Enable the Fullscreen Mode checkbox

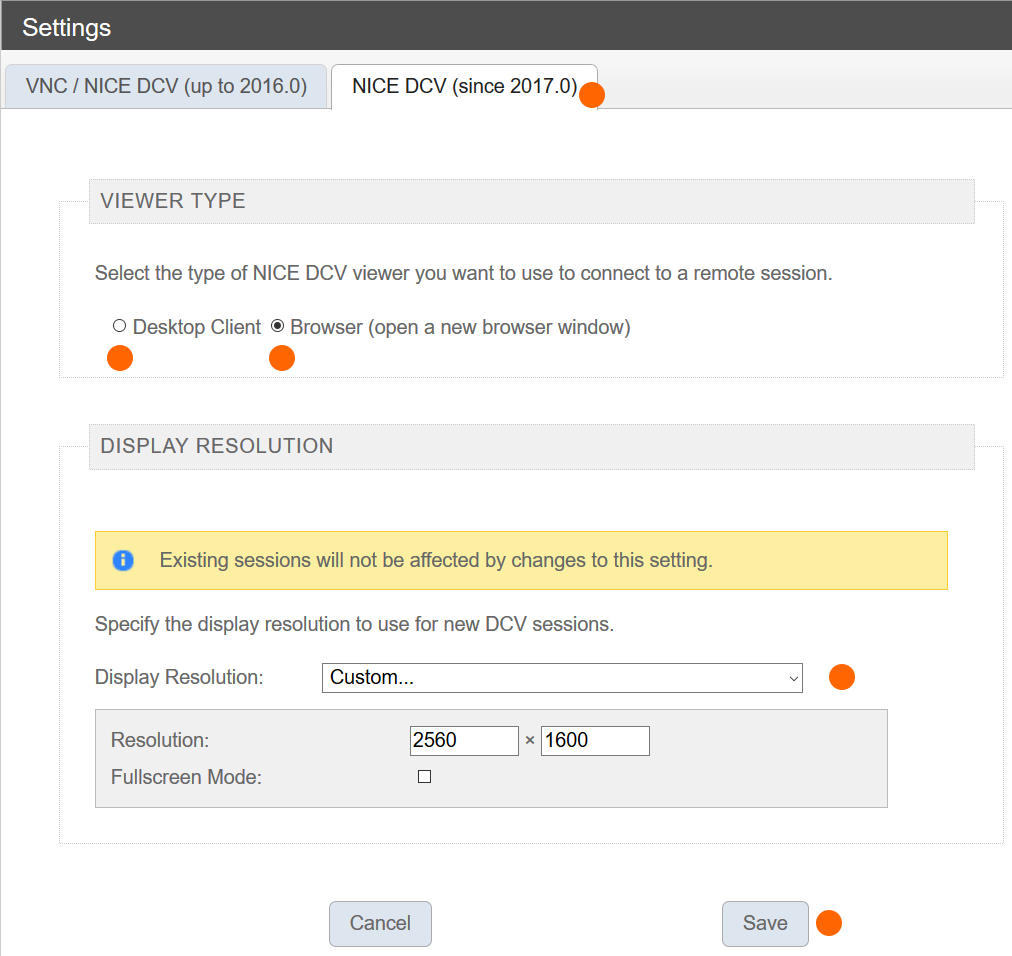[424, 777]
